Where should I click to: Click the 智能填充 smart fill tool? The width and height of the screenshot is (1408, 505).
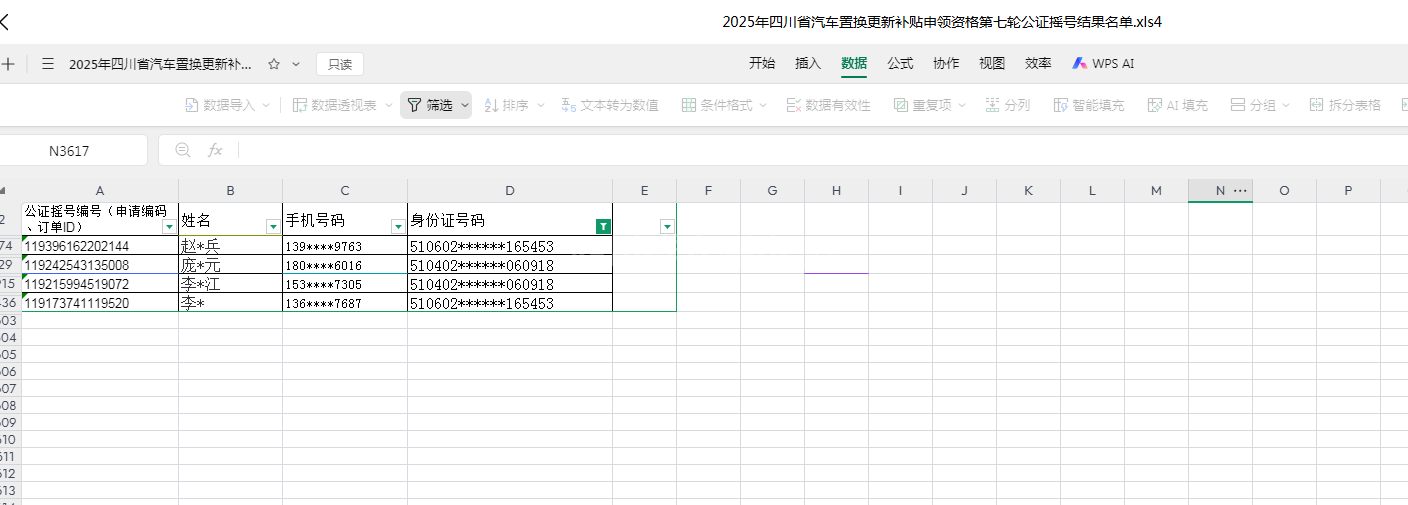tap(1089, 105)
